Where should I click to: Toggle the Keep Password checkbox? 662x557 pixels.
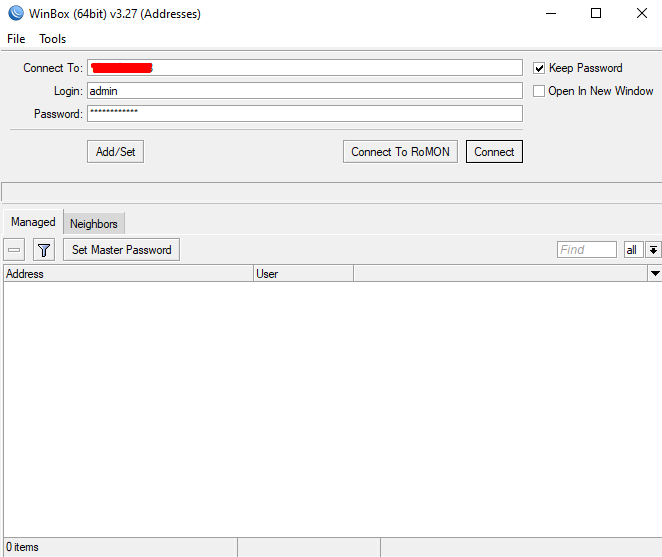pyautogui.click(x=540, y=68)
